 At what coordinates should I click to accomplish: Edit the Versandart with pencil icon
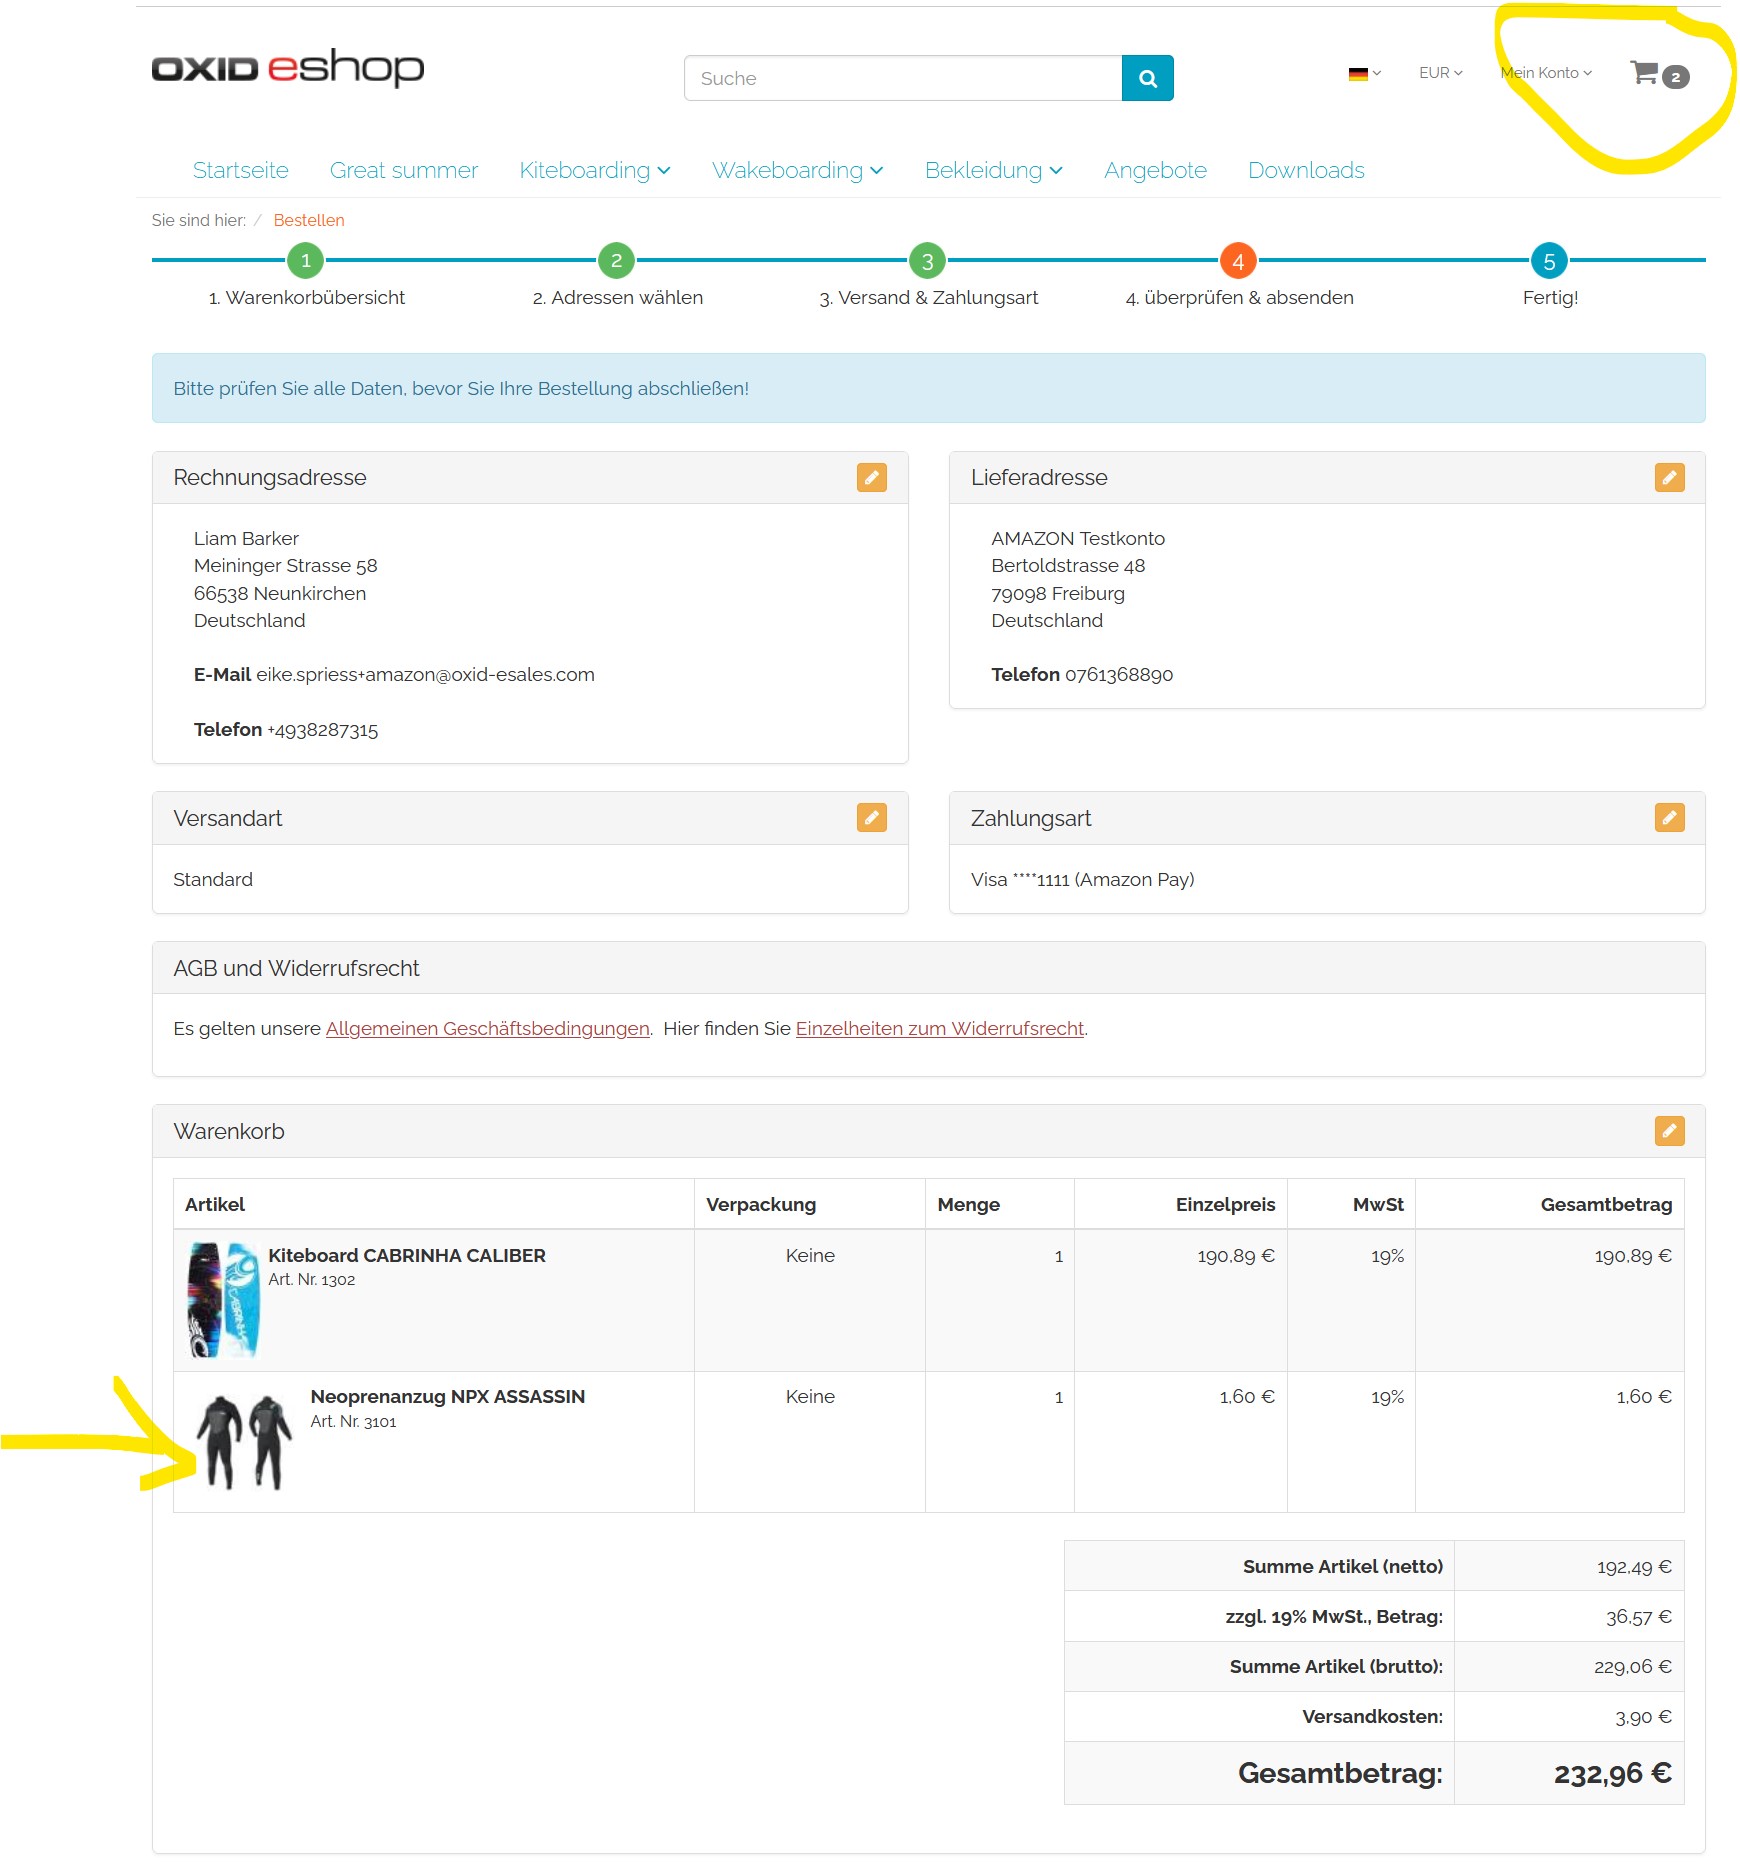[871, 818]
